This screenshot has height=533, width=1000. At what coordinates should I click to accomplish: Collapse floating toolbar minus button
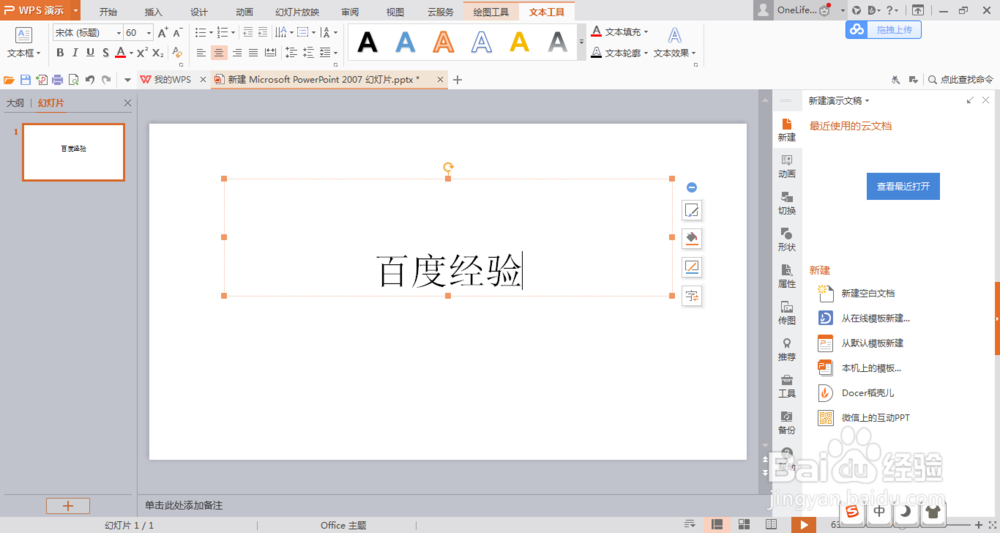click(691, 187)
